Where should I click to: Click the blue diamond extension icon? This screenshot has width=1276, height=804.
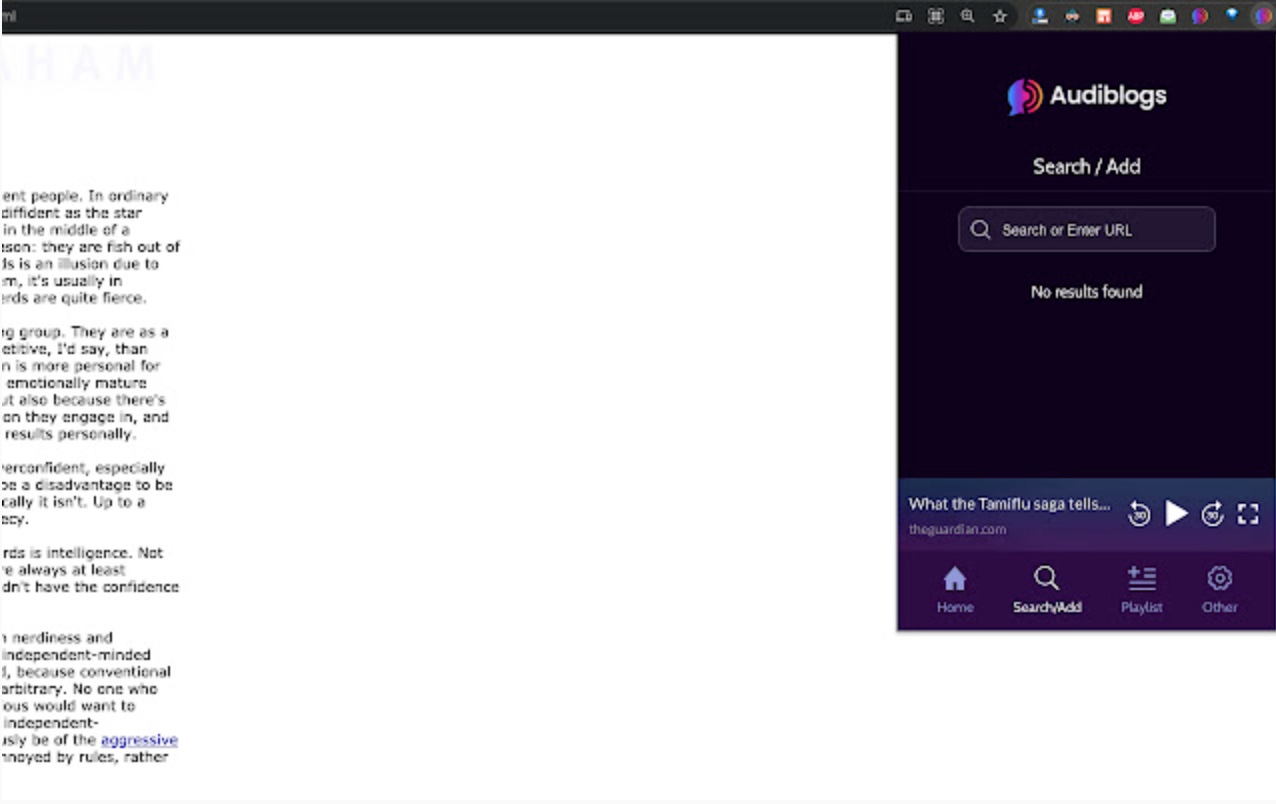[1232, 15]
